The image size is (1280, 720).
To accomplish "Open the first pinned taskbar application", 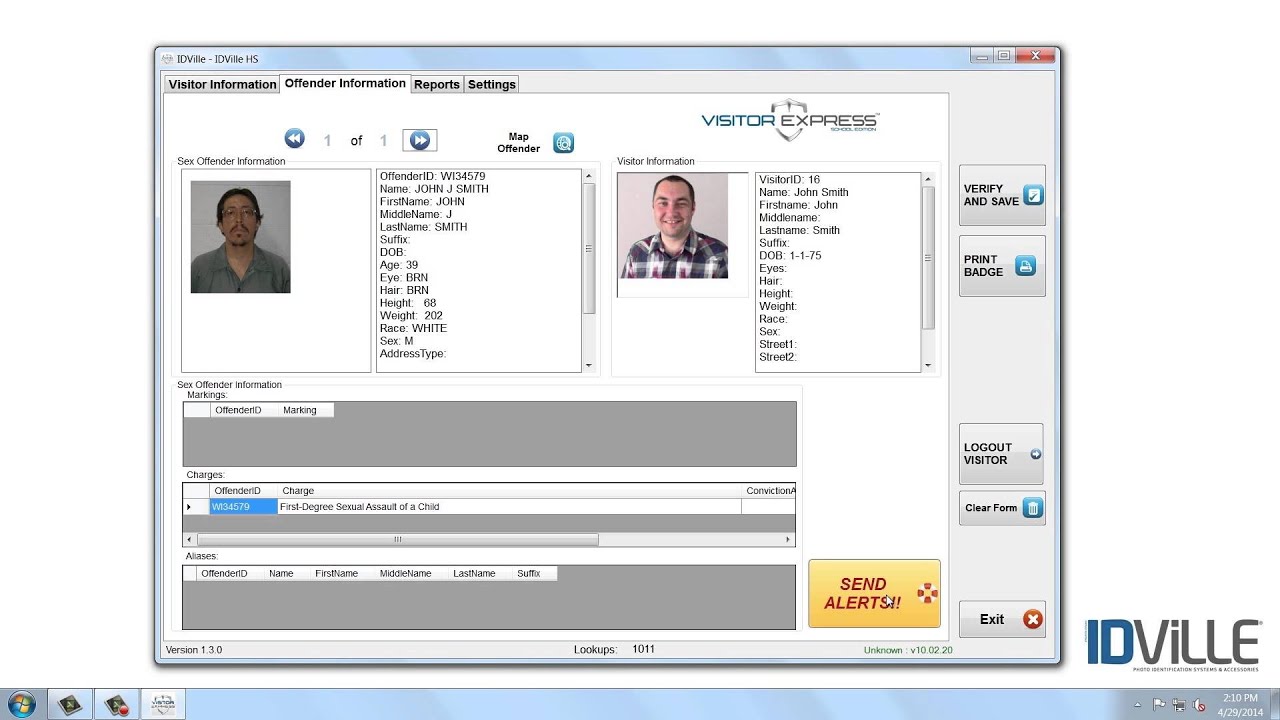I will tap(69, 704).
